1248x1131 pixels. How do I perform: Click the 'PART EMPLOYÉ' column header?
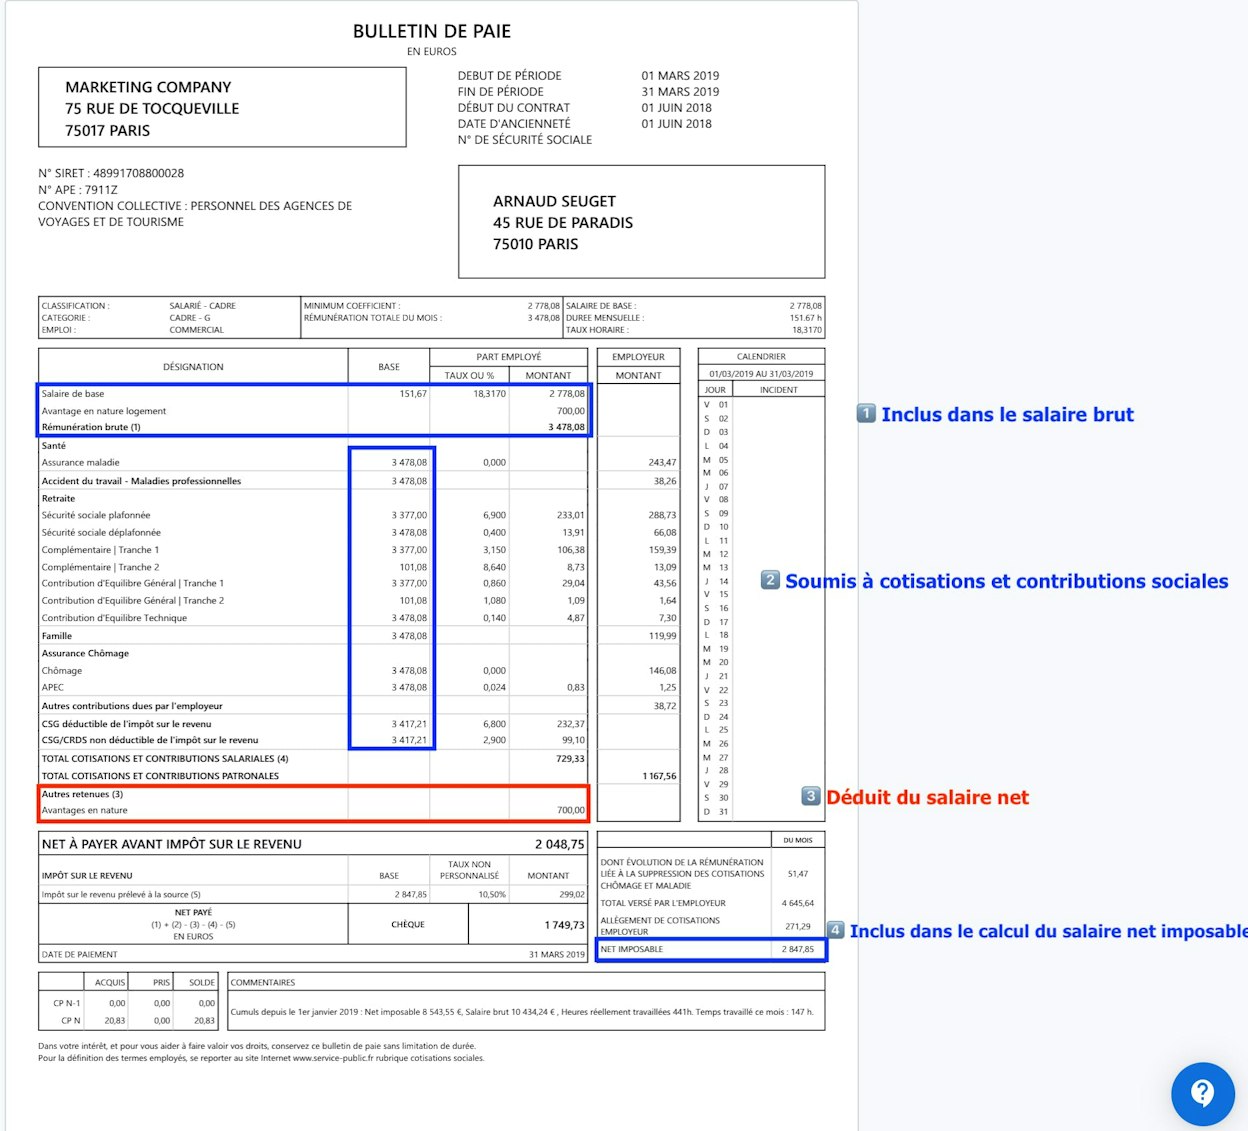click(x=508, y=357)
